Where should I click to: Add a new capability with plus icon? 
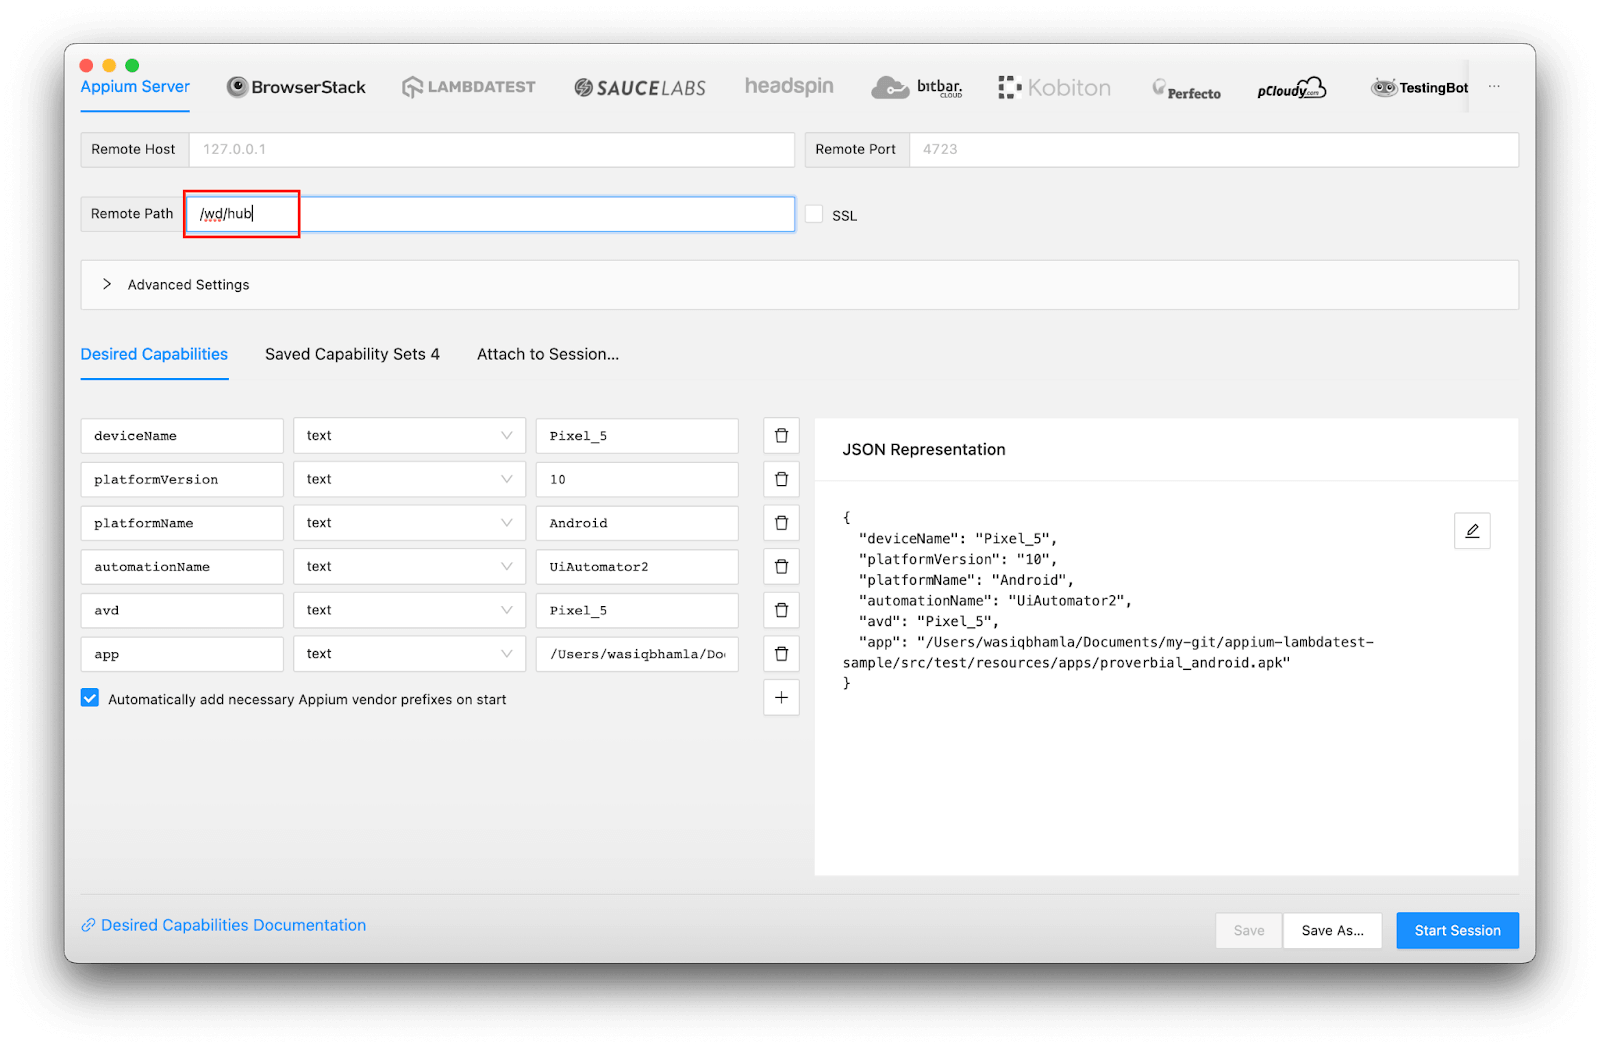[781, 698]
